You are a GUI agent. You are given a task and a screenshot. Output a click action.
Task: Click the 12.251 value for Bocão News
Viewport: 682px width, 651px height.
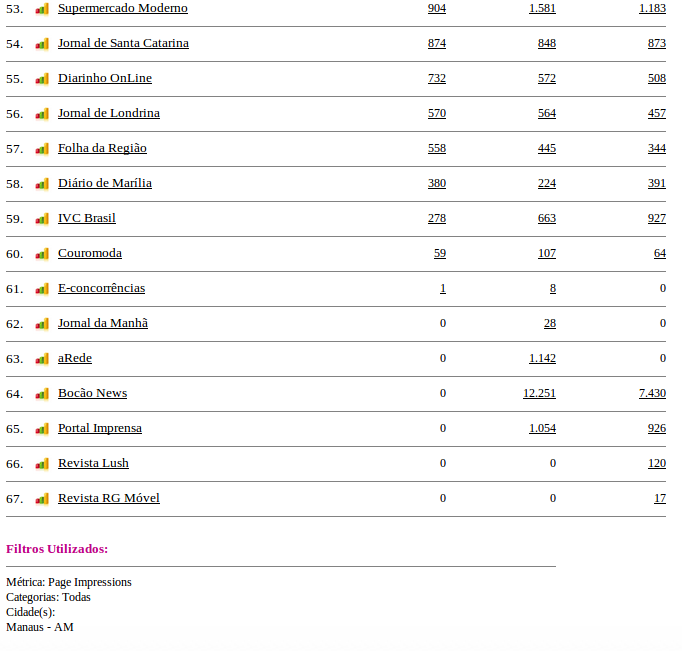pos(539,393)
